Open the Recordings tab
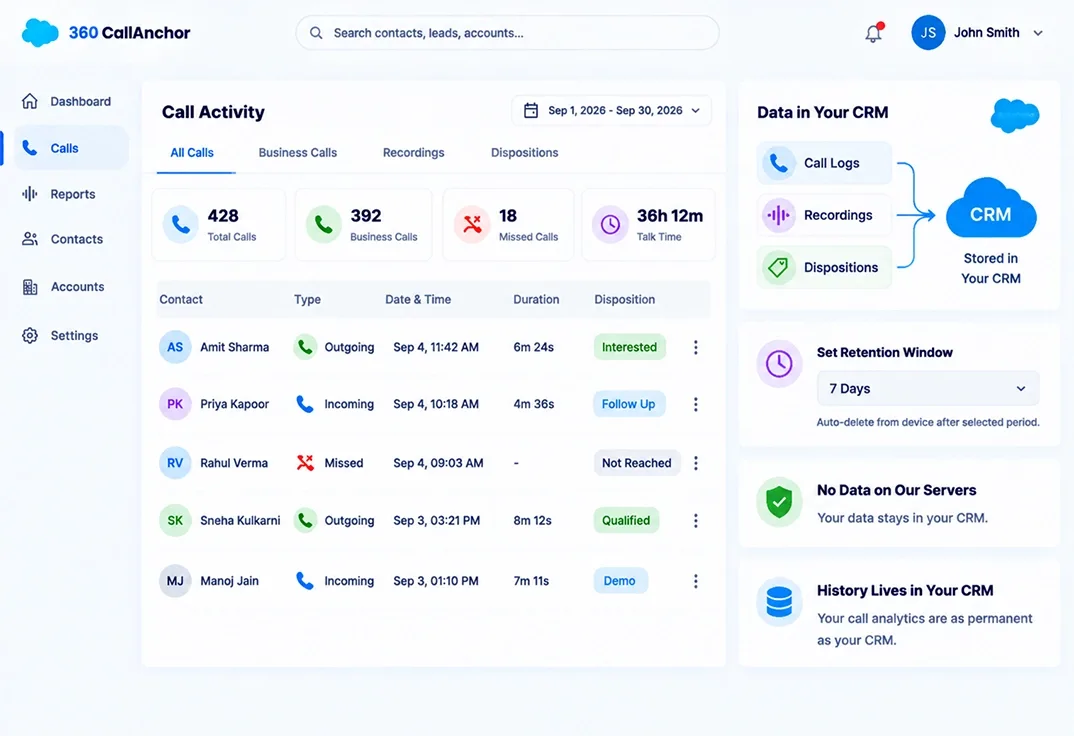 click(414, 153)
